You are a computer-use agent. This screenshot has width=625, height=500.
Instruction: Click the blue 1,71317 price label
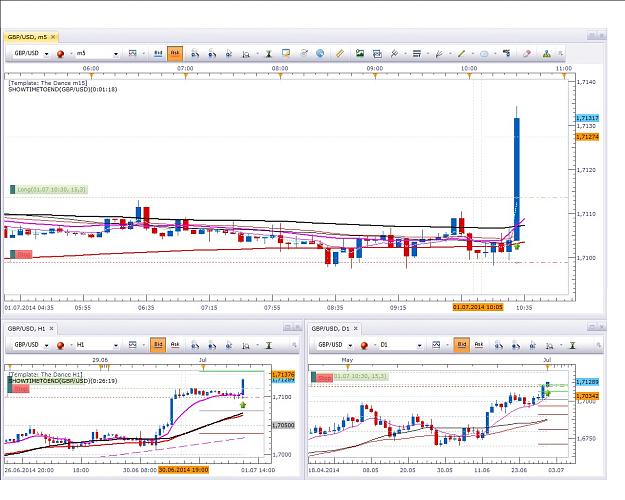pos(588,118)
